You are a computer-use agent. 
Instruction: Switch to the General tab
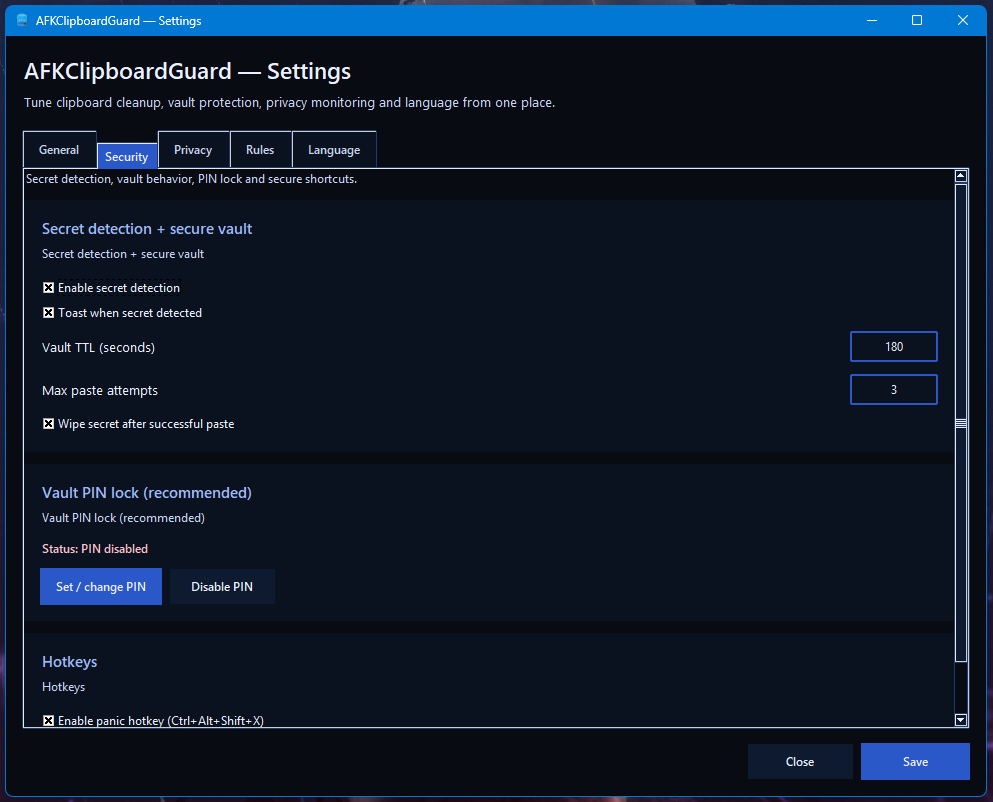click(59, 150)
